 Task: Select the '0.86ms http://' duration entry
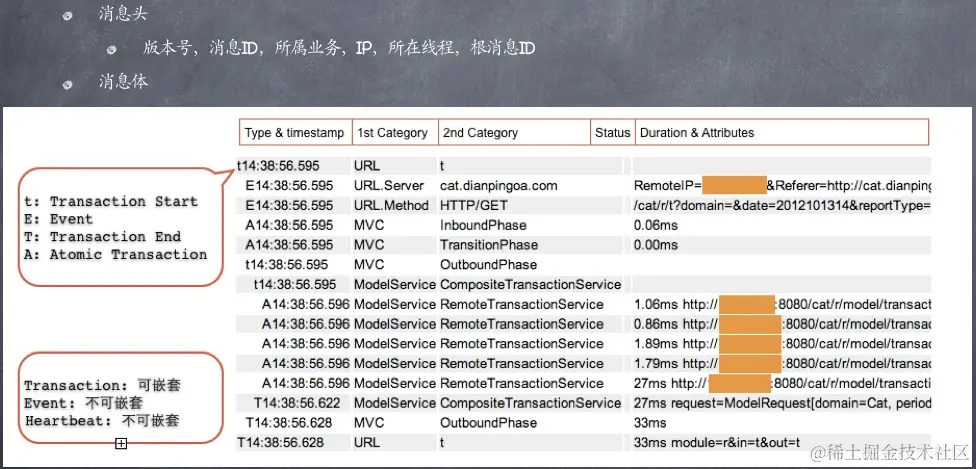(677, 324)
